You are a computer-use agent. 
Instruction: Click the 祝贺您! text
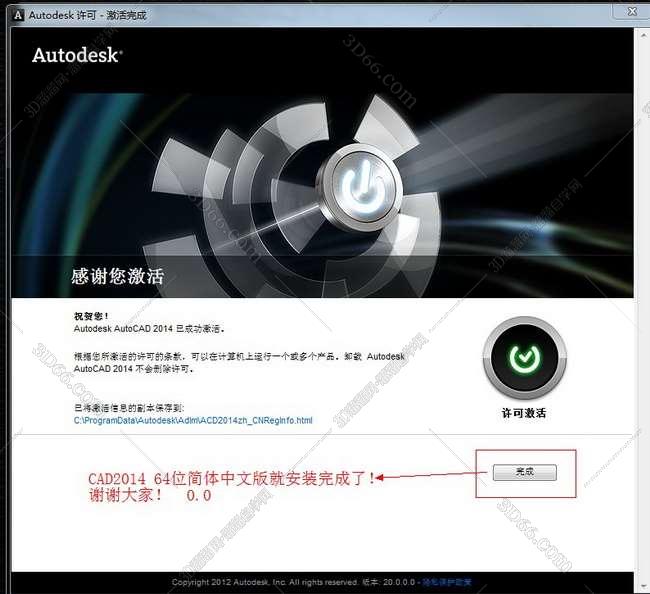pos(91,316)
